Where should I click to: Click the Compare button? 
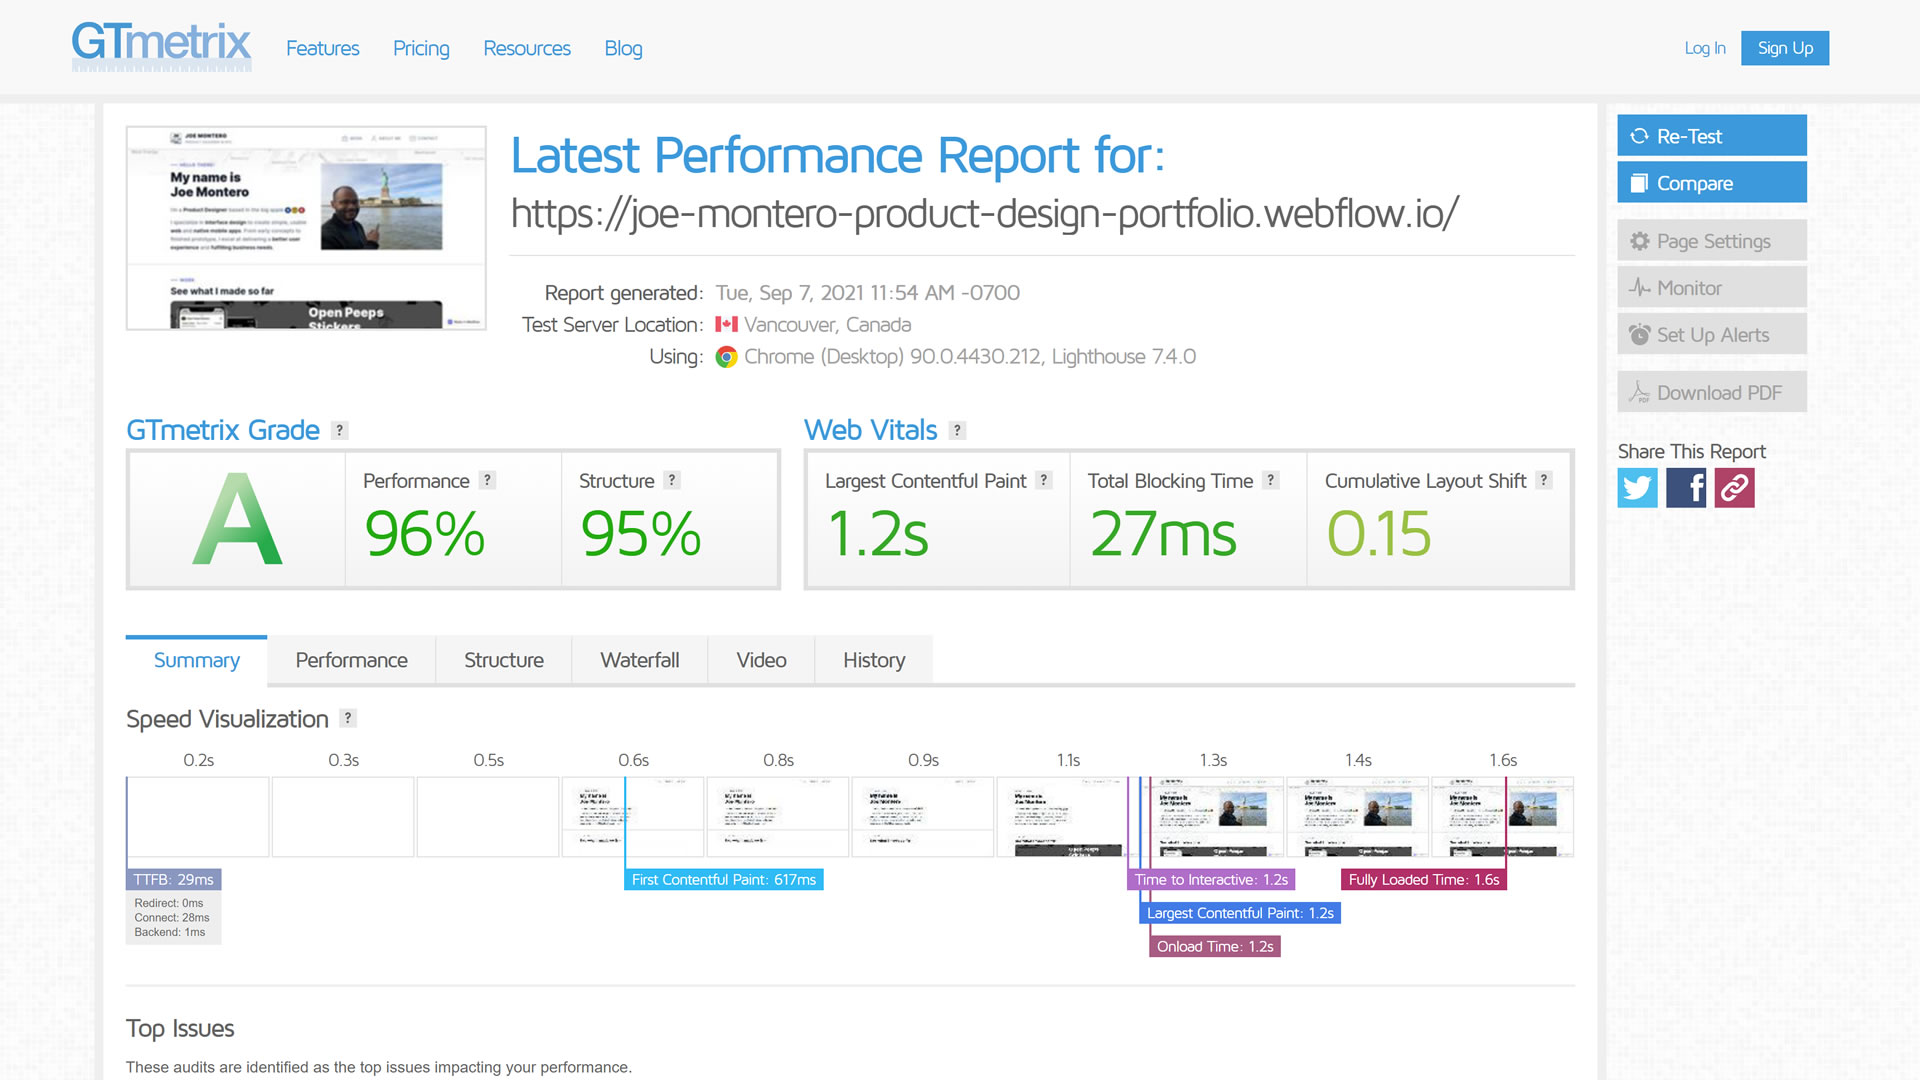pos(1712,183)
